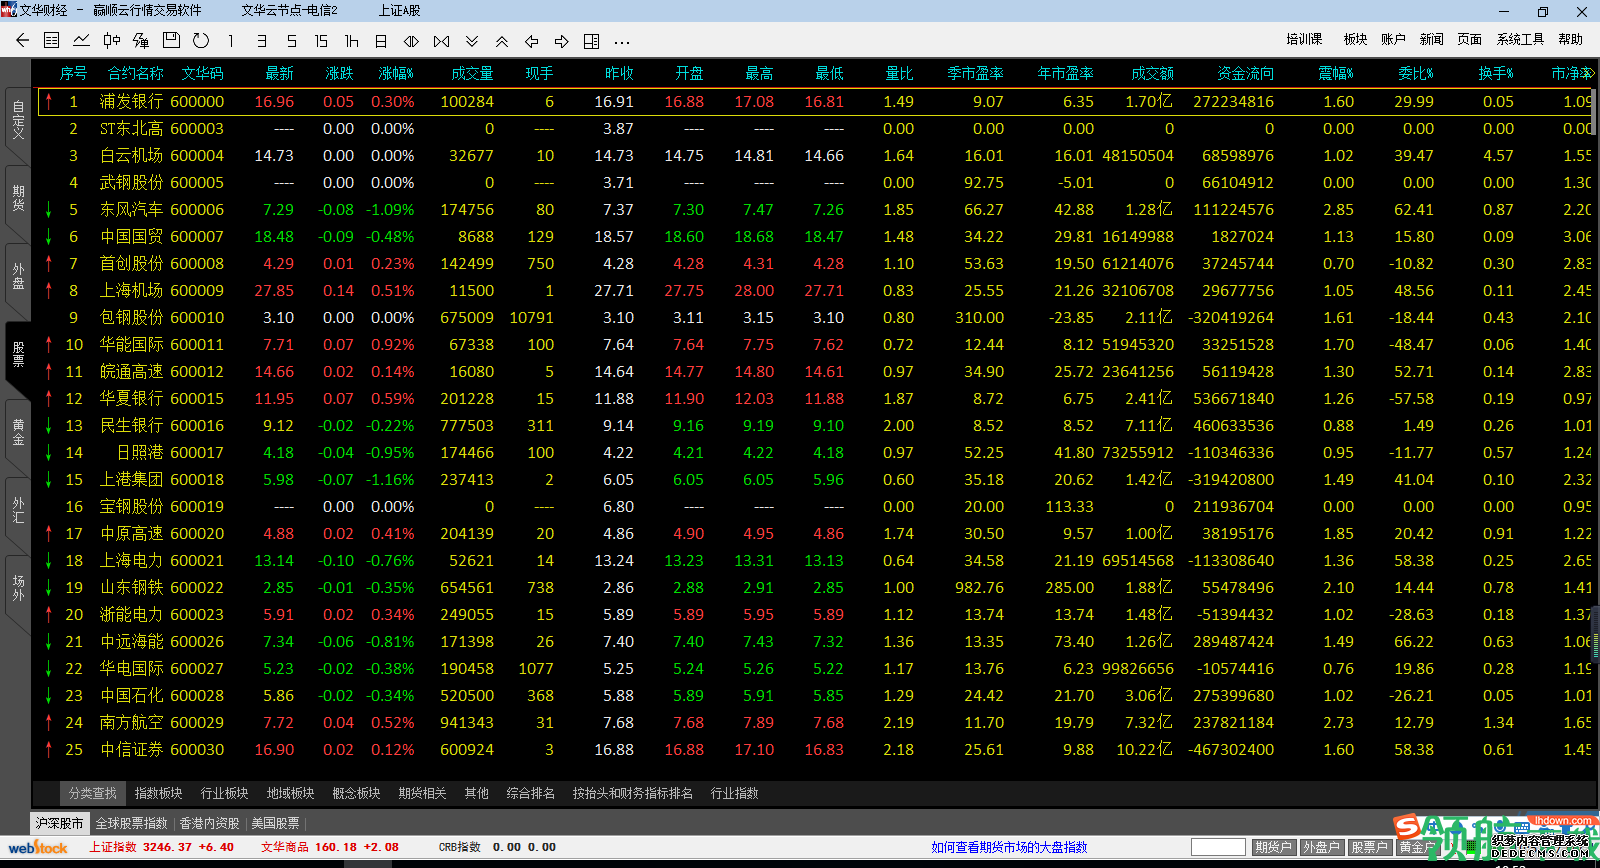Screen dimensions: 1600x868
Task: Click the hollow right arrow icon
Action: [562, 41]
